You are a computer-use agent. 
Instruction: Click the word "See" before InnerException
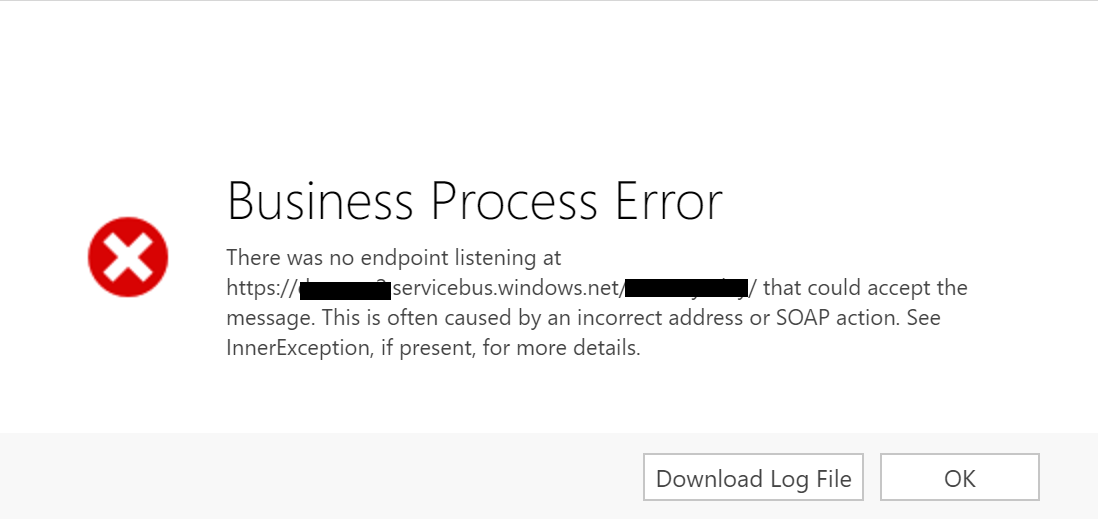[x=924, y=318]
